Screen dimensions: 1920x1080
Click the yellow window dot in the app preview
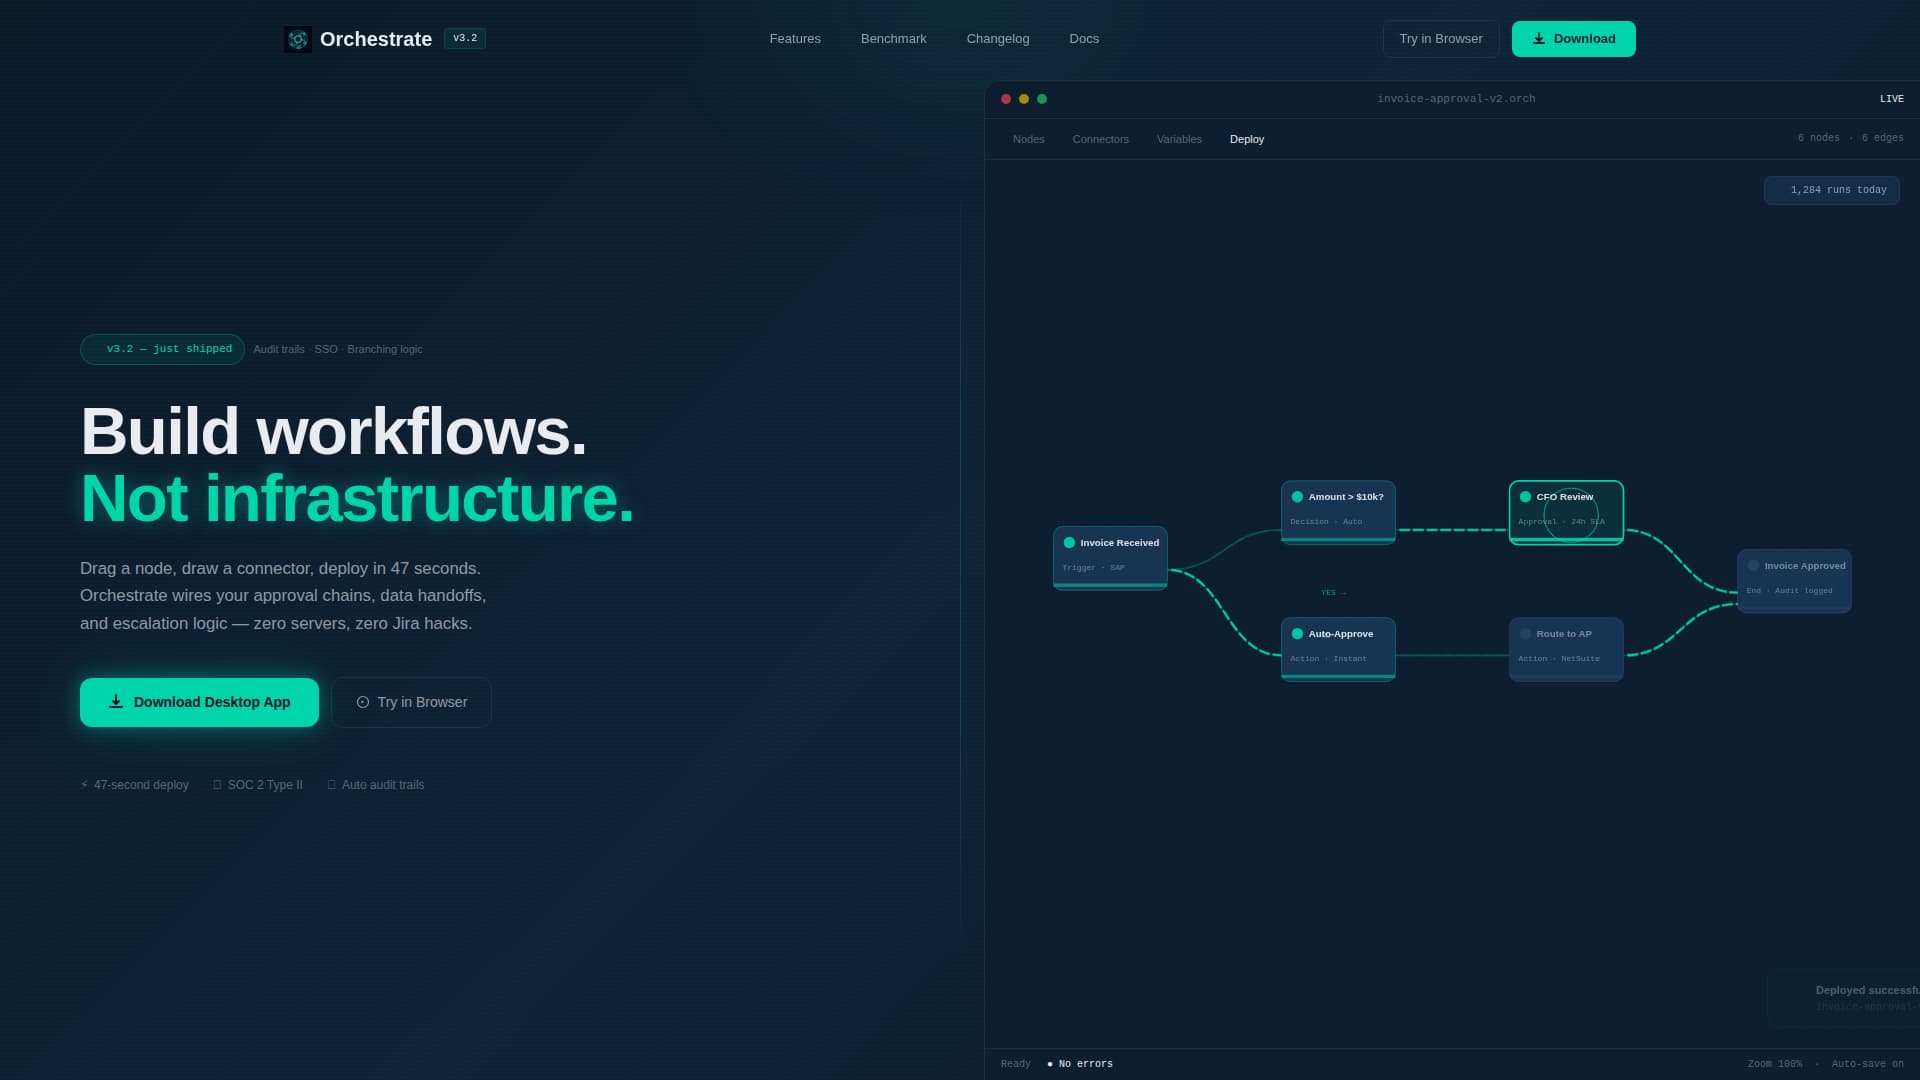(1024, 99)
